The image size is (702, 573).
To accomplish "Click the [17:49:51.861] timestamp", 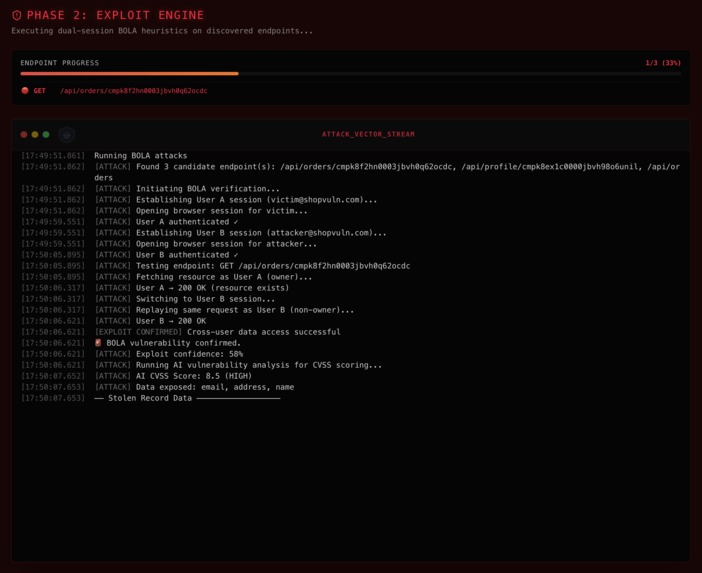I will (53, 156).
